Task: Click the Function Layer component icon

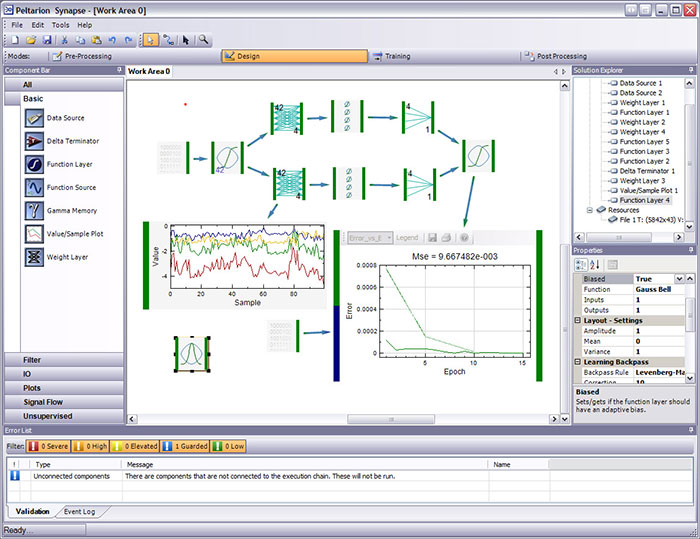Action: pos(33,164)
